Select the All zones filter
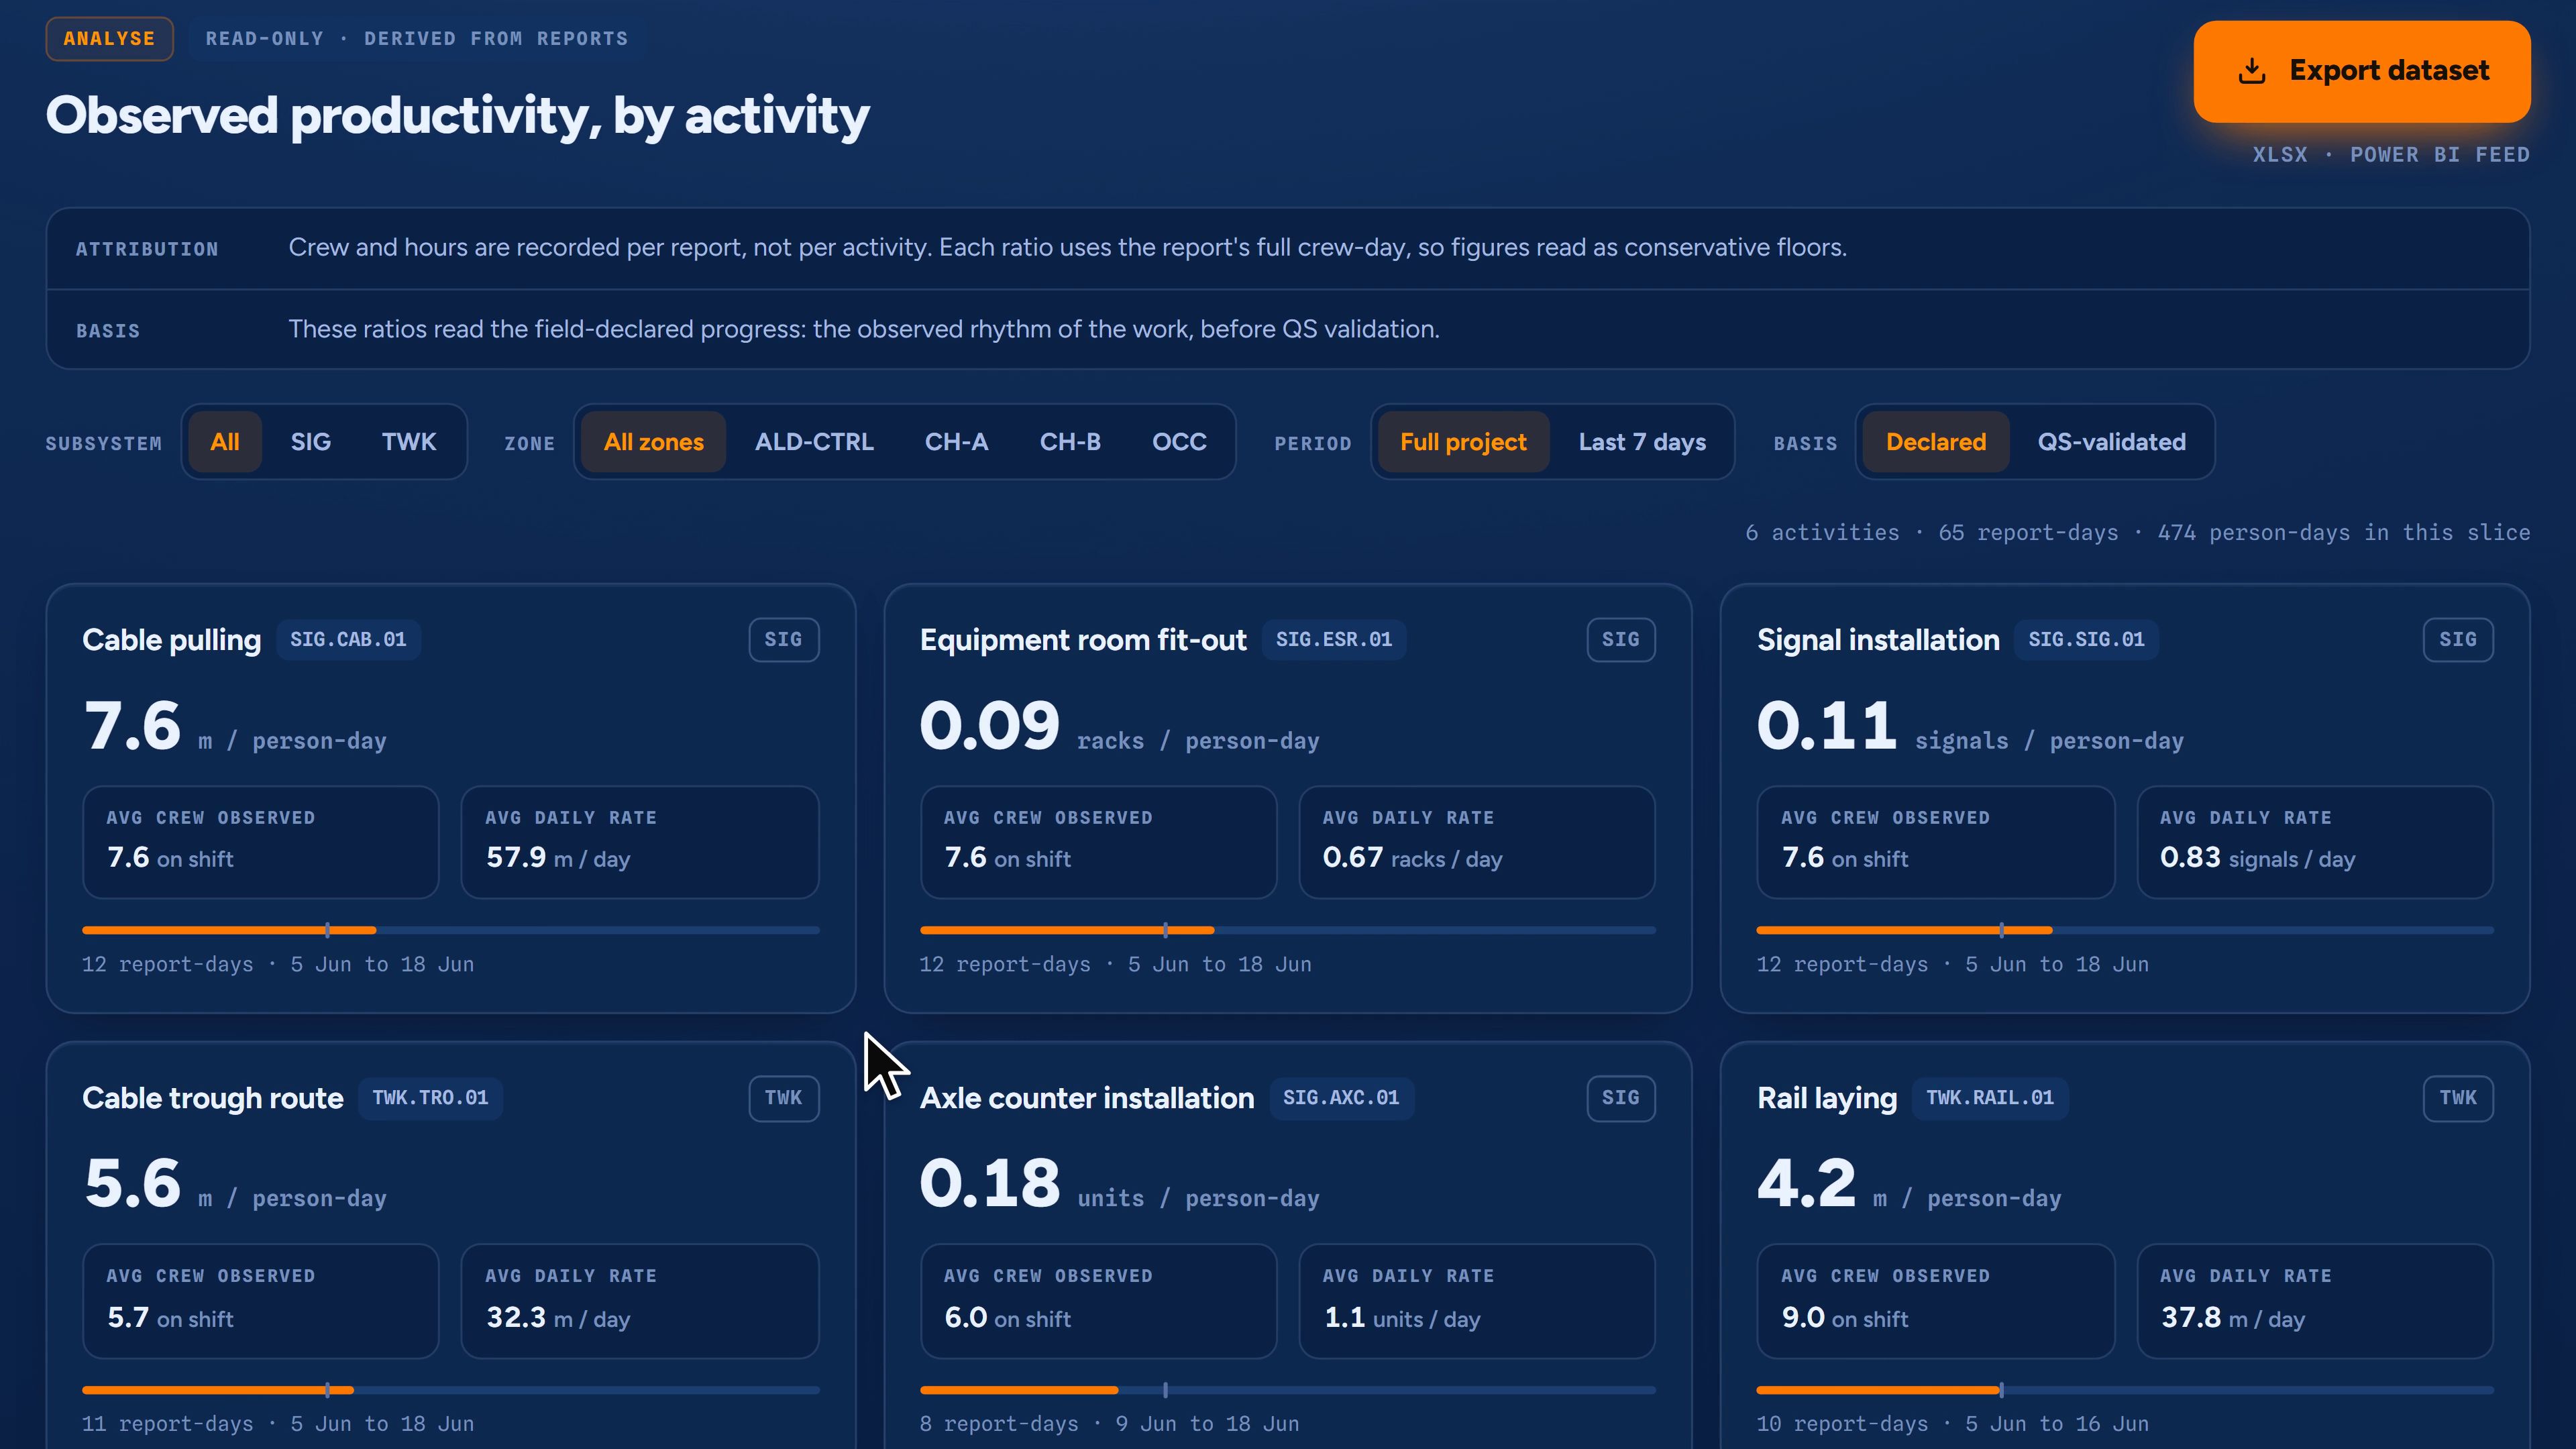The width and height of the screenshot is (2576, 1449). tap(654, 442)
